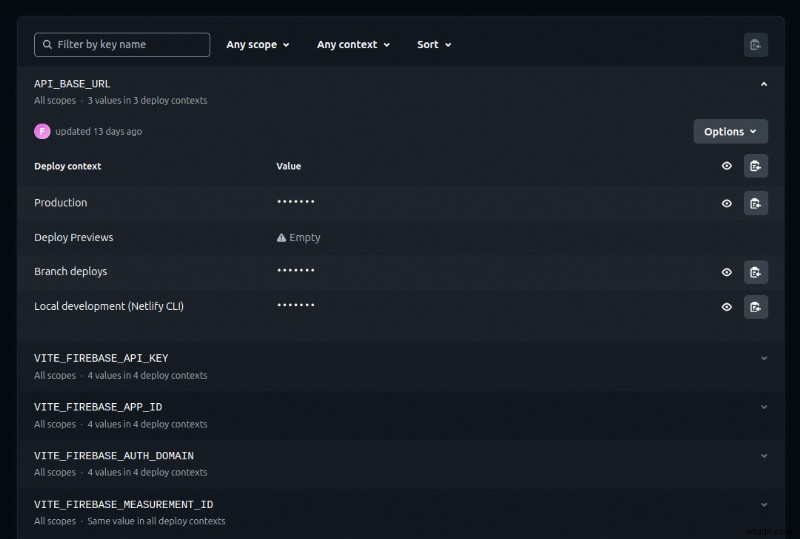The width and height of the screenshot is (800, 539).
Task: Click the masked Local development value dots
Action: coord(296,305)
